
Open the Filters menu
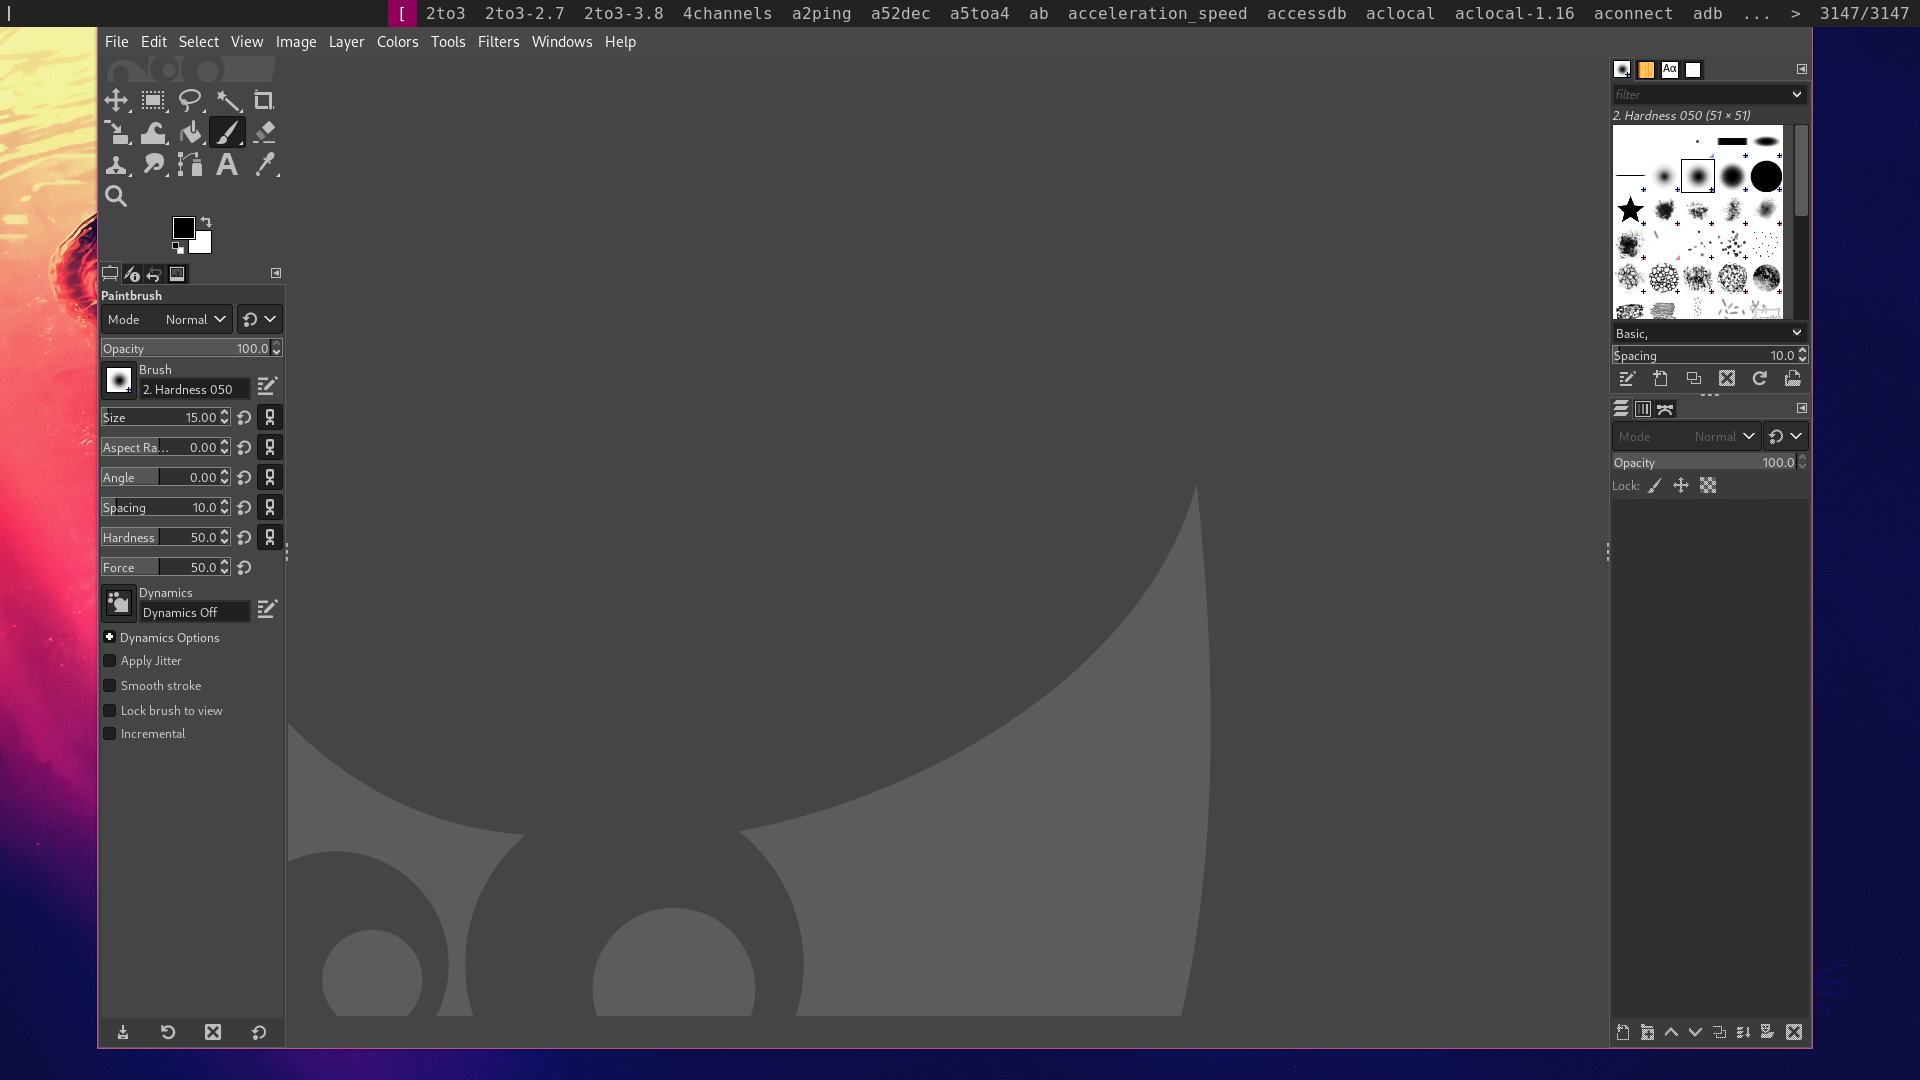tap(498, 42)
